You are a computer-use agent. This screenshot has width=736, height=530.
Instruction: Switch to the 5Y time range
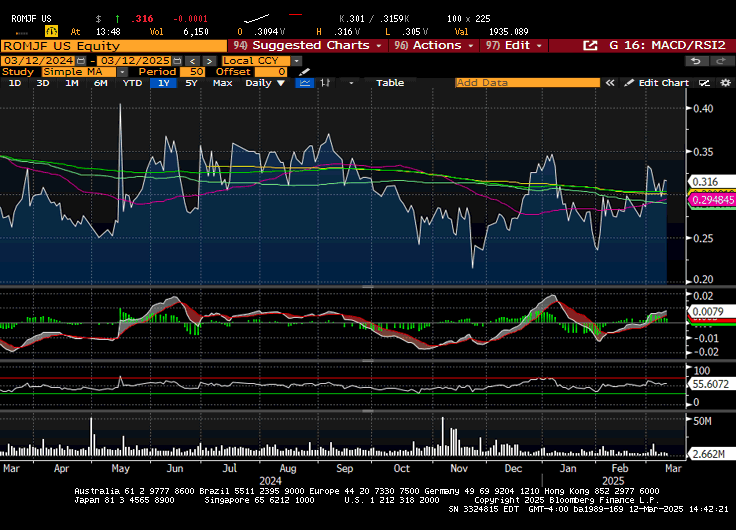click(x=191, y=83)
